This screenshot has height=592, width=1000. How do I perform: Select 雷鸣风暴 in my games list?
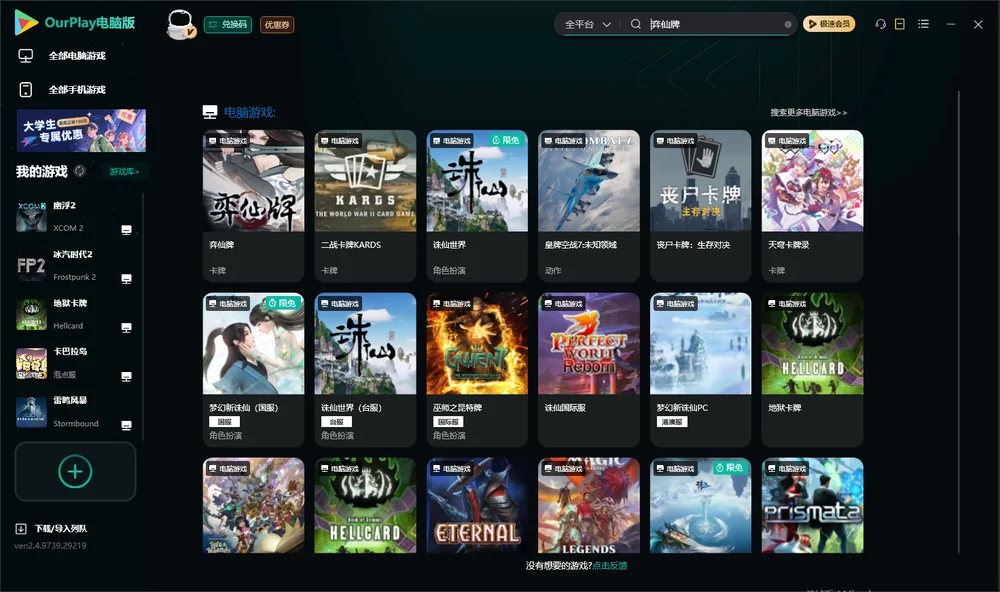click(x=77, y=412)
